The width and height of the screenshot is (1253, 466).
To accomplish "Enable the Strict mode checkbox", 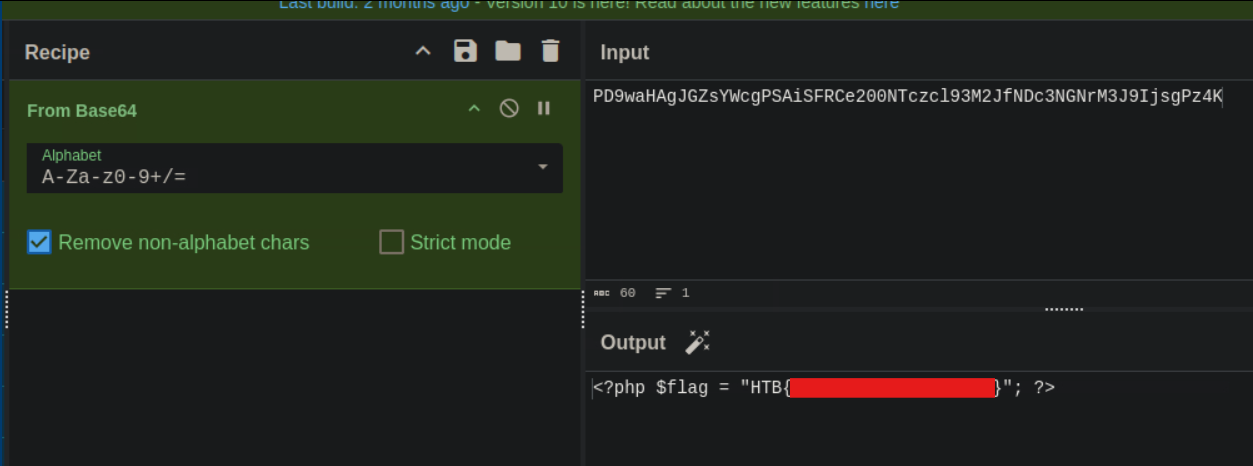I will click(x=391, y=242).
